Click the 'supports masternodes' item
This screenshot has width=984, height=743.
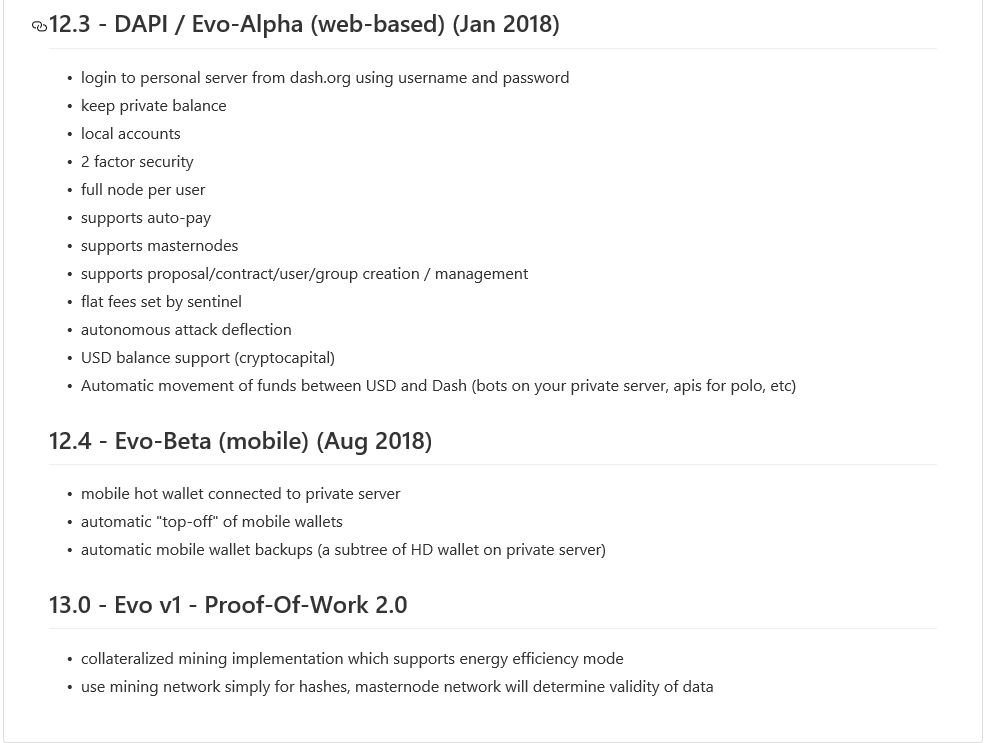pos(159,246)
